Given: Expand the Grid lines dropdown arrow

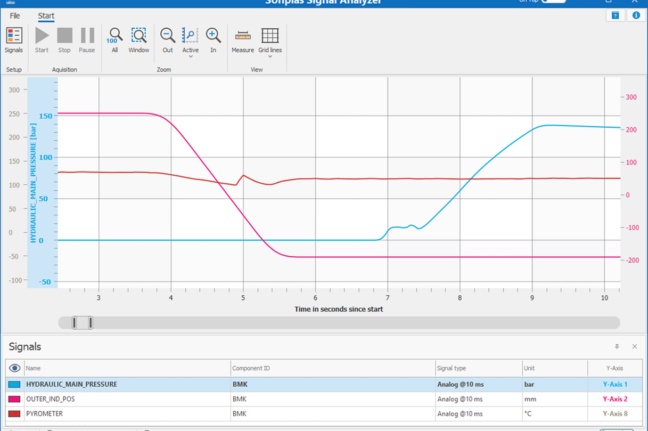Looking at the screenshot, I should point(270,57).
